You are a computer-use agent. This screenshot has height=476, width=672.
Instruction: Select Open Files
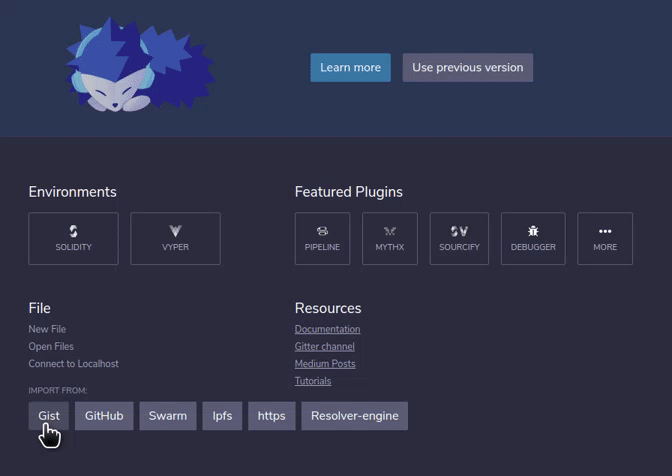click(51, 346)
